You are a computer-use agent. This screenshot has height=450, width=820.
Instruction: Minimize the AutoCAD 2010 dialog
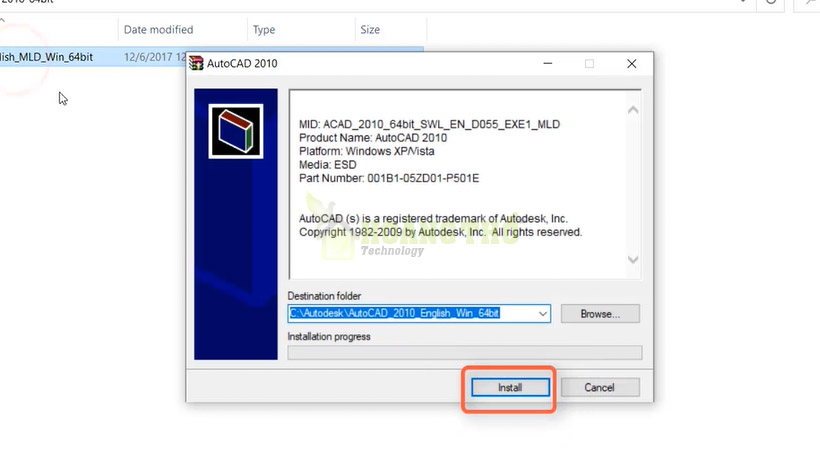(x=548, y=64)
